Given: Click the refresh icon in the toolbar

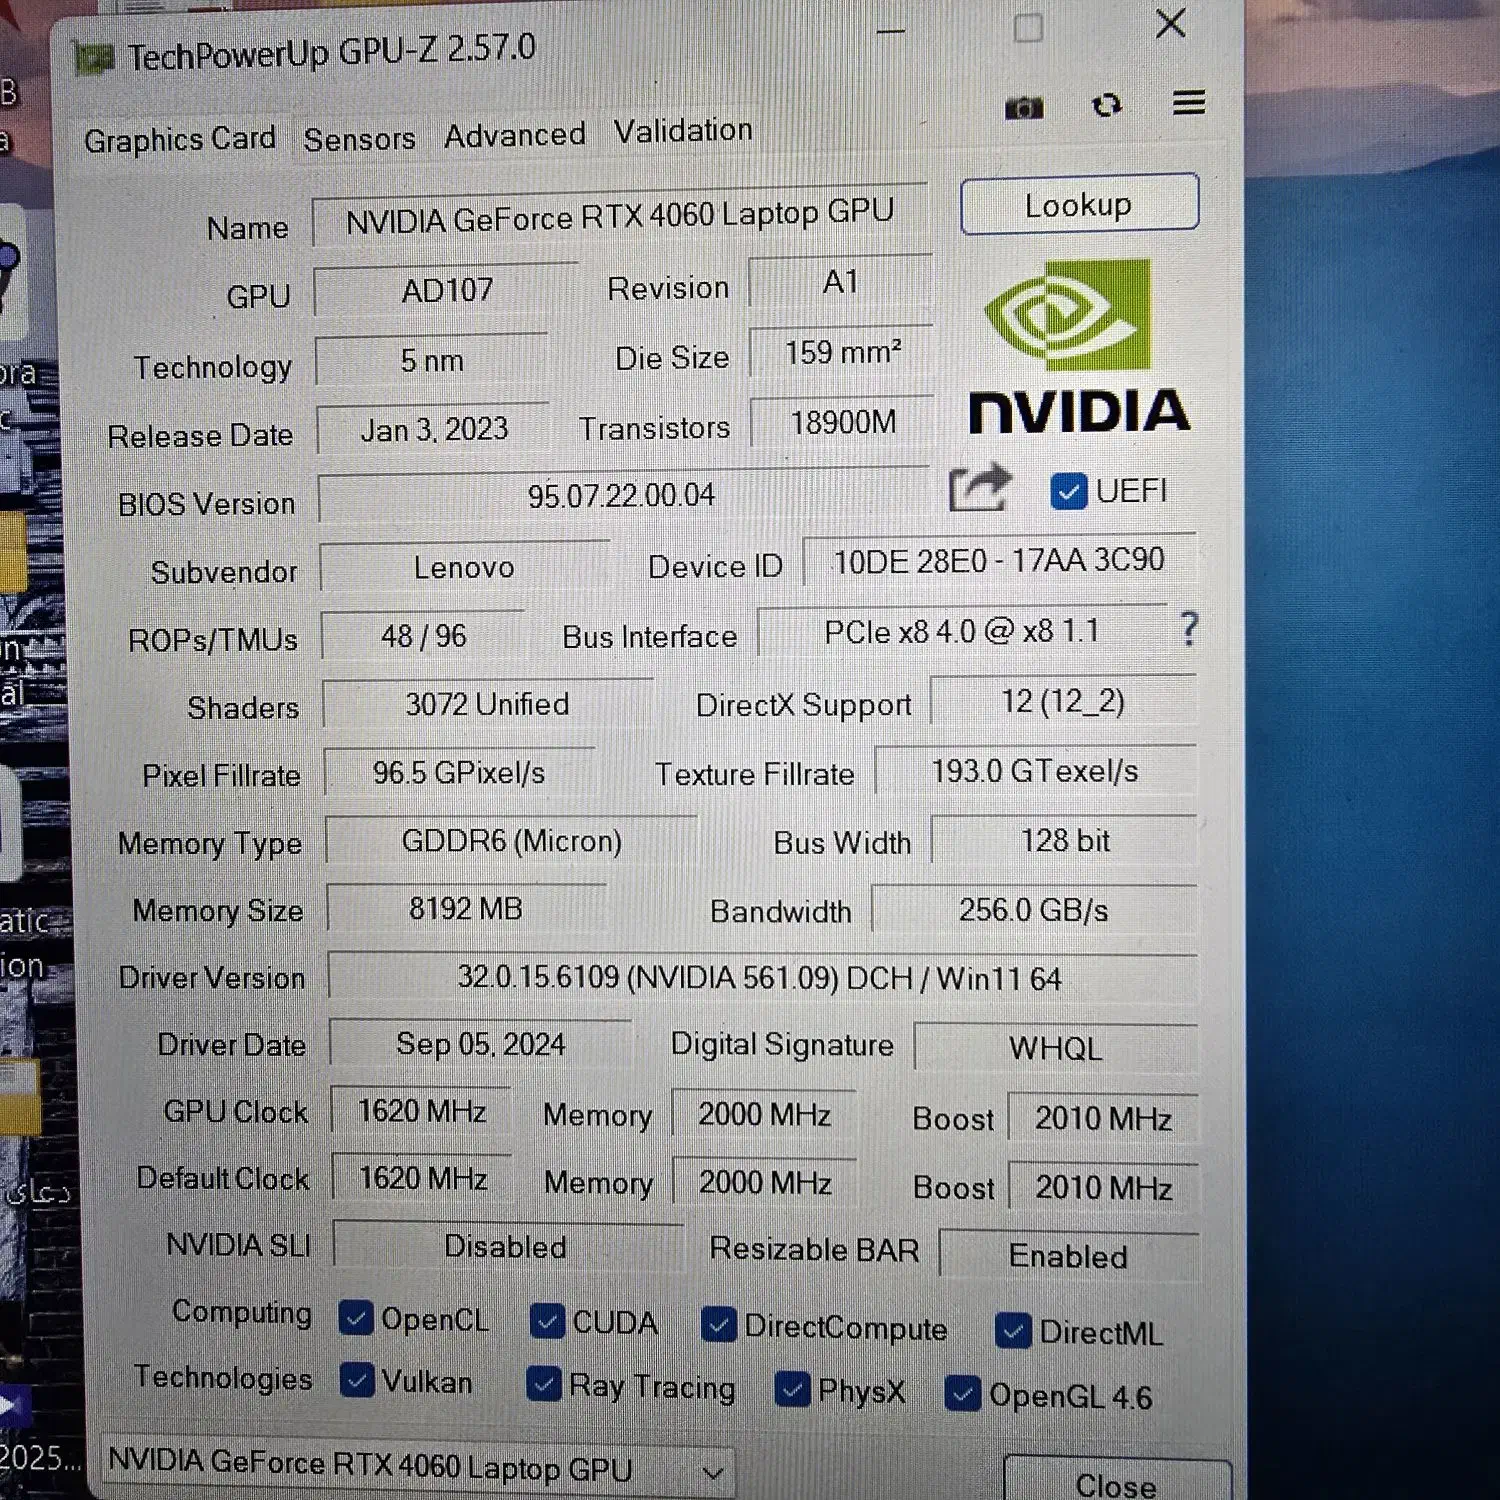Looking at the screenshot, I should click(x=1106, y=105).
